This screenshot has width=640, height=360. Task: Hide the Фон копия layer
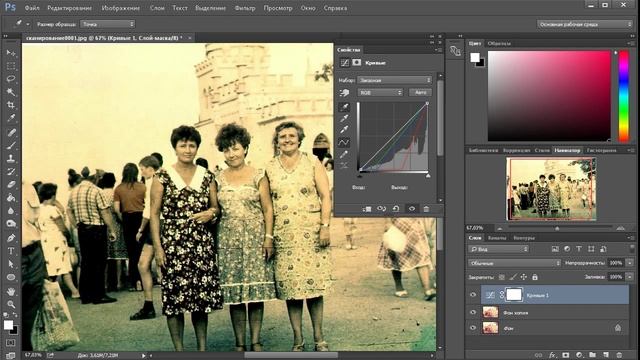pyautogui.click(x=473, y=313)
